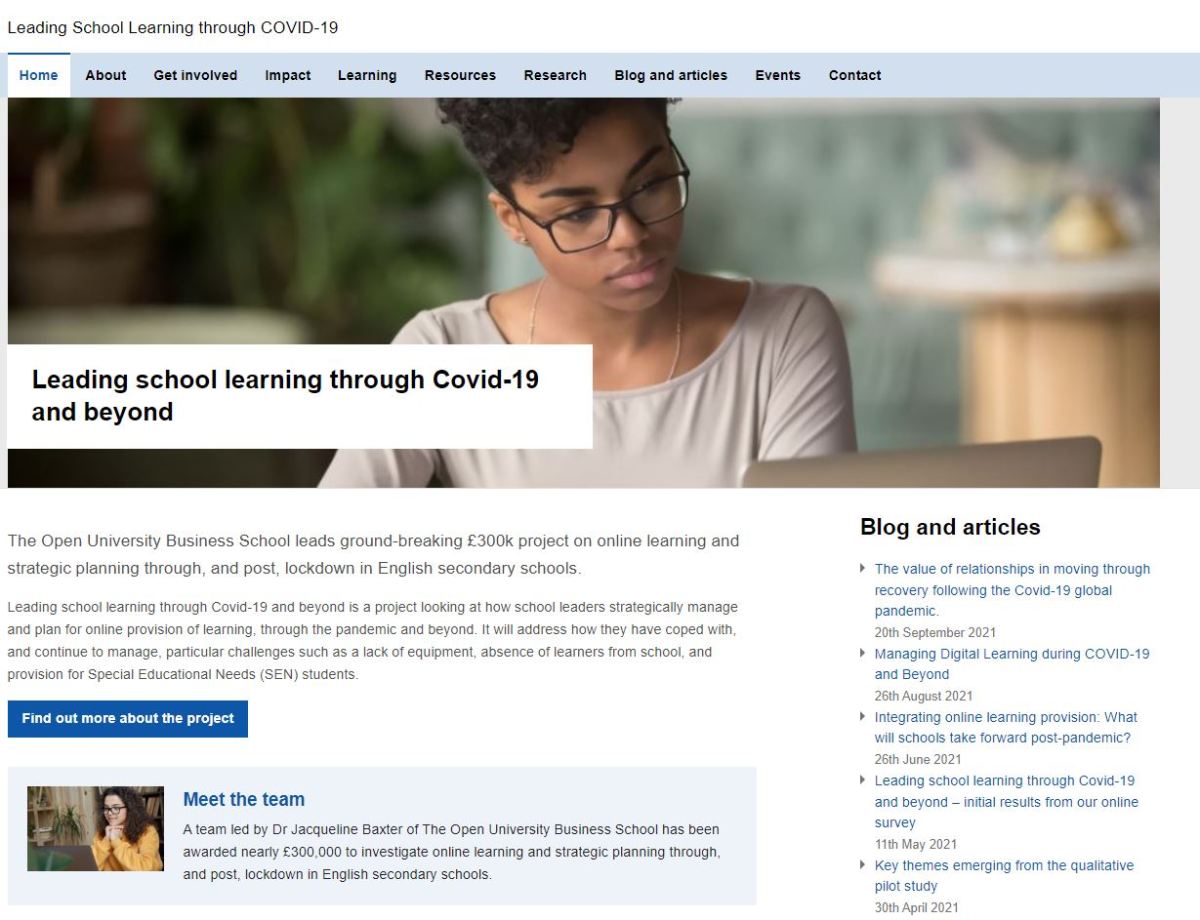Click Find out more about the project

coord(127,718)
